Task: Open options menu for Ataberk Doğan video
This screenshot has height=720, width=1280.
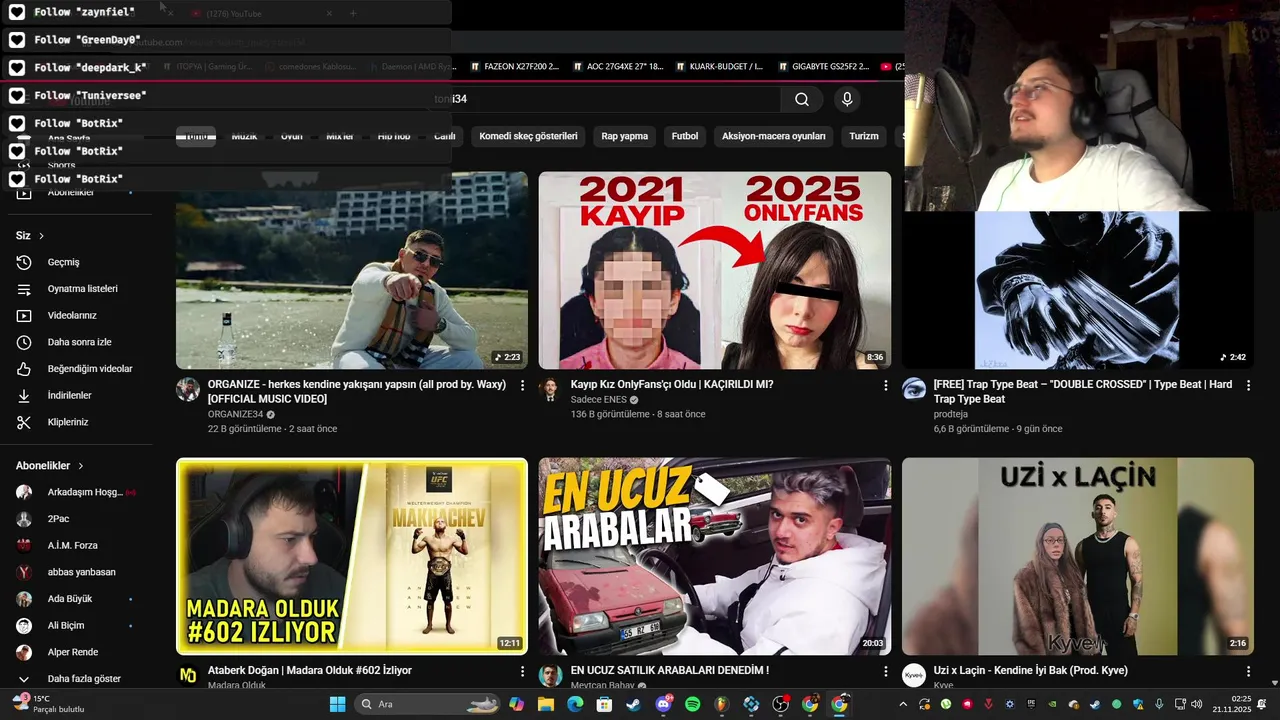Action: (x=522, y=671)
